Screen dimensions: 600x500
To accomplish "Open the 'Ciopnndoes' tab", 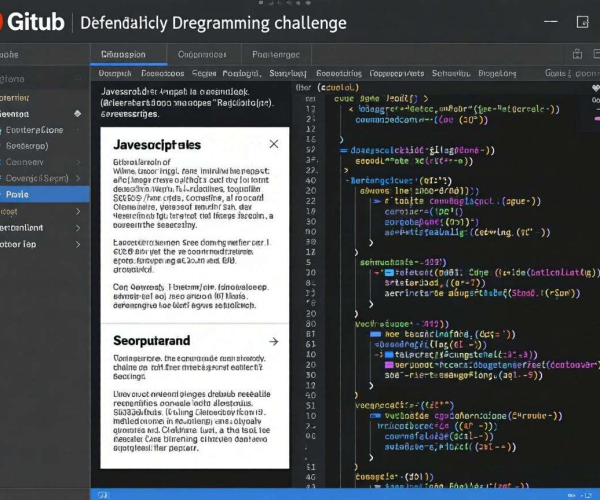I will coord(202,54).
